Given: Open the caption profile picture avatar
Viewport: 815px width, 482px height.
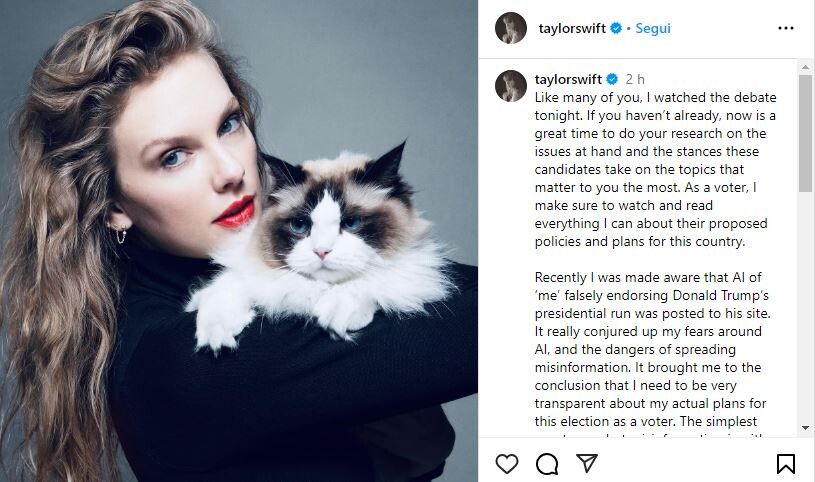Looking at the screenshot, I should (510, 86).
